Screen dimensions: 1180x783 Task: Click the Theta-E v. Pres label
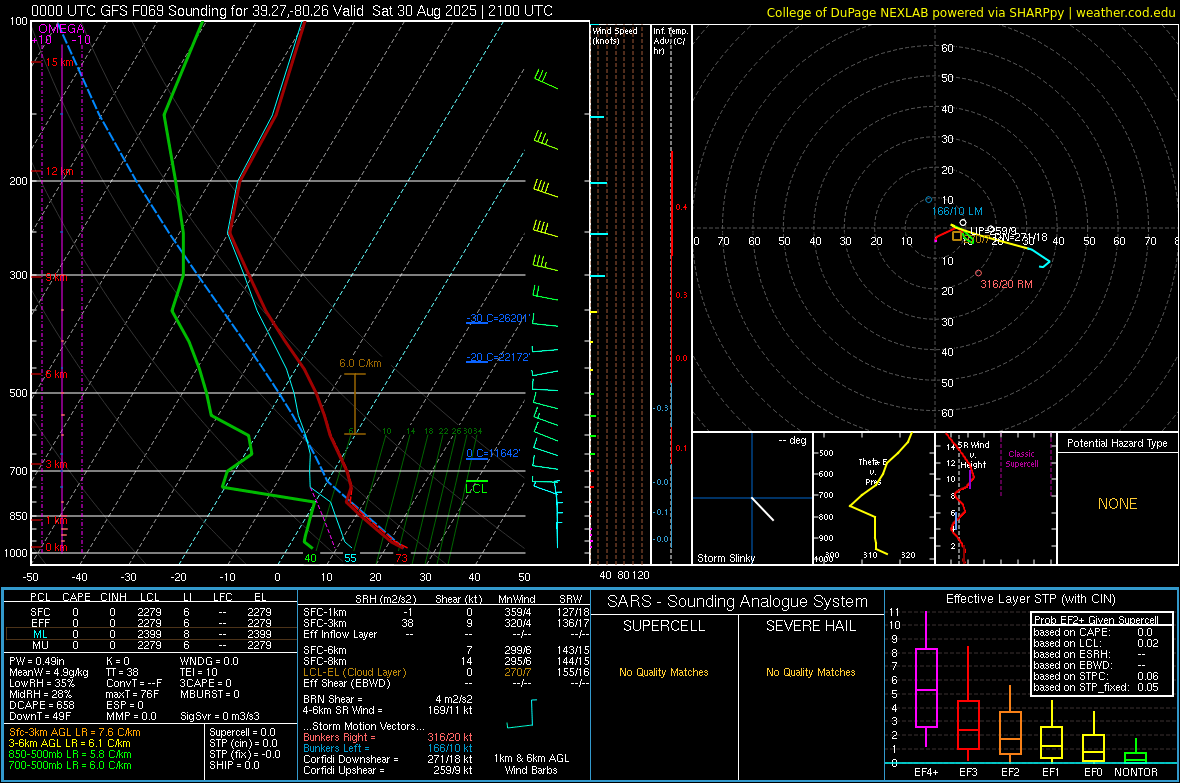coord(872,472)
